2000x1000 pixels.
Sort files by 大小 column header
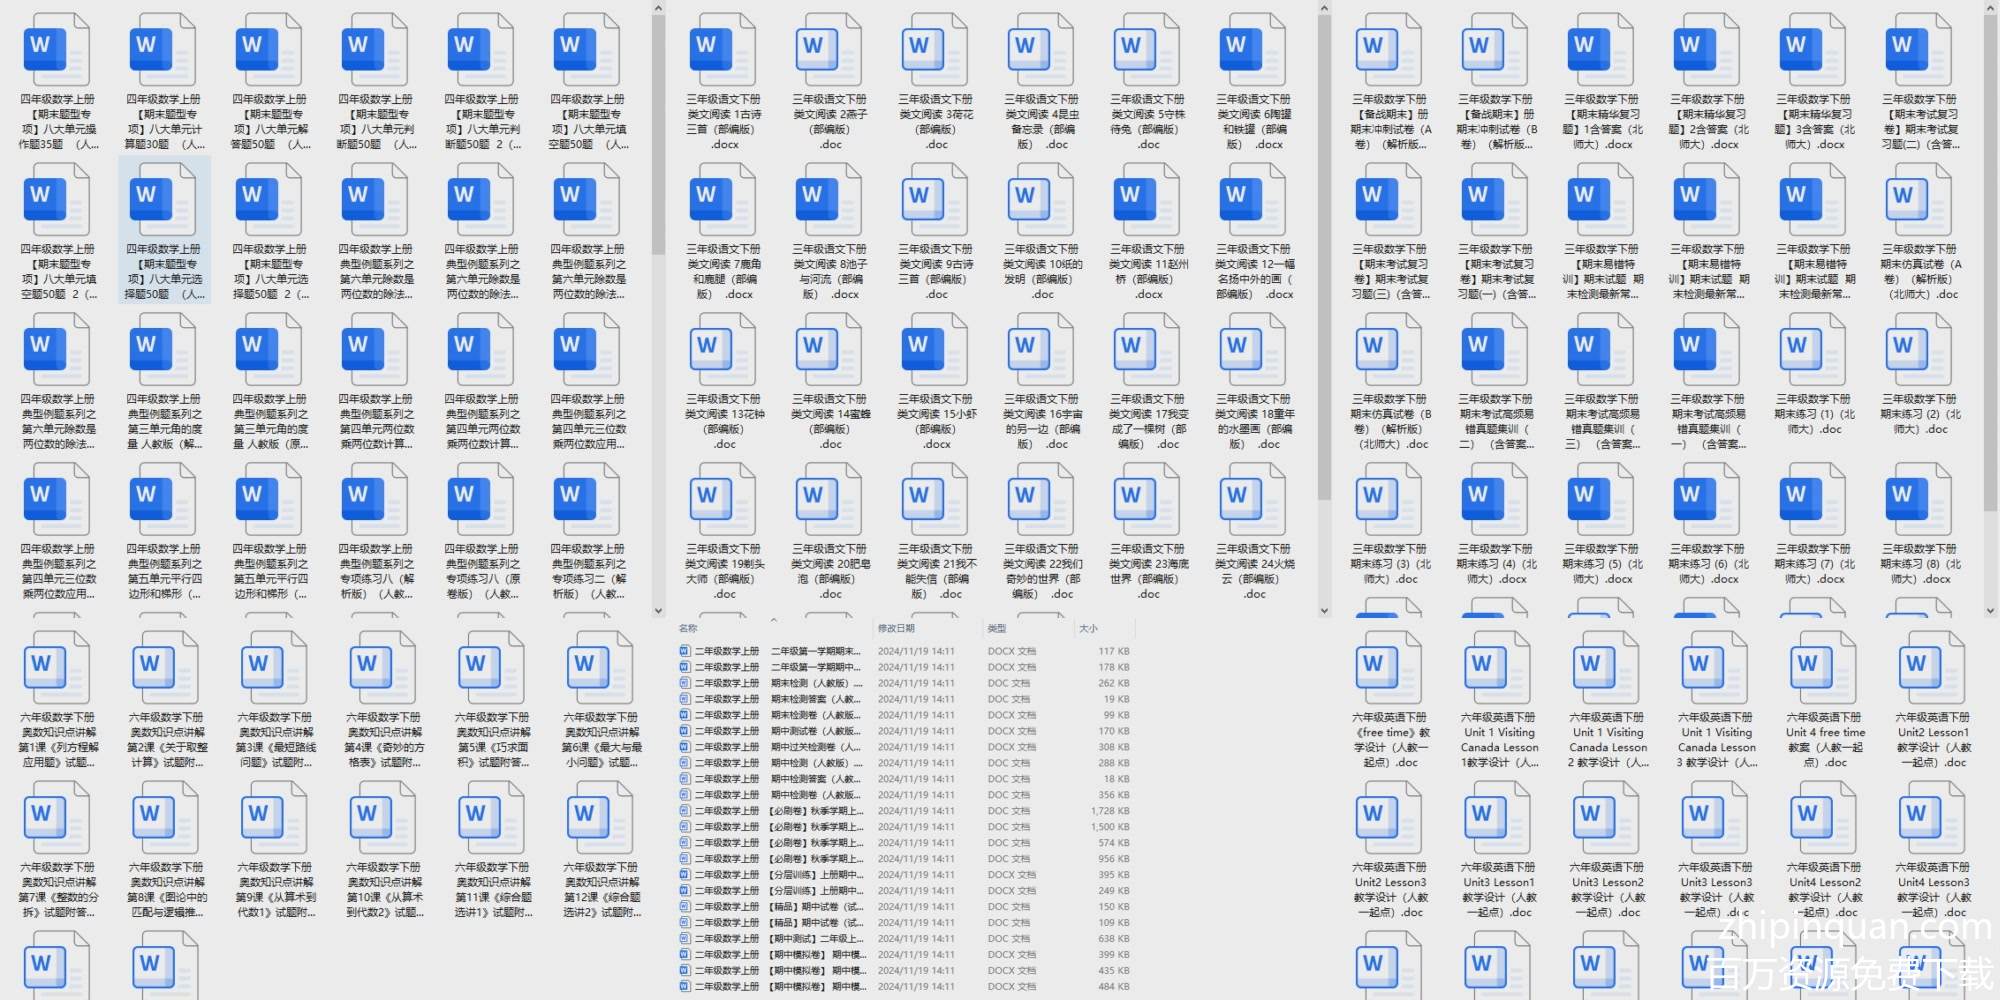point(1088,629)
